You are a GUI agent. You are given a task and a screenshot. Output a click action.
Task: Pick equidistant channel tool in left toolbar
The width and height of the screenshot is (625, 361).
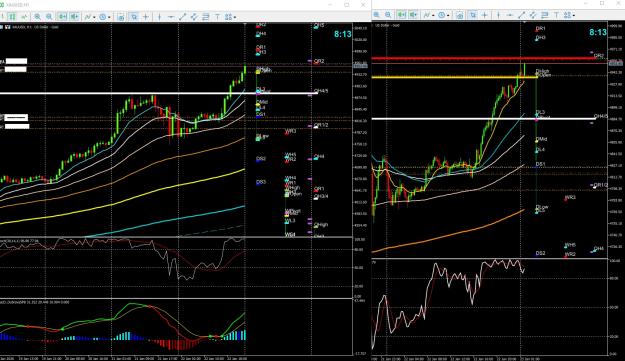point(194,17)
